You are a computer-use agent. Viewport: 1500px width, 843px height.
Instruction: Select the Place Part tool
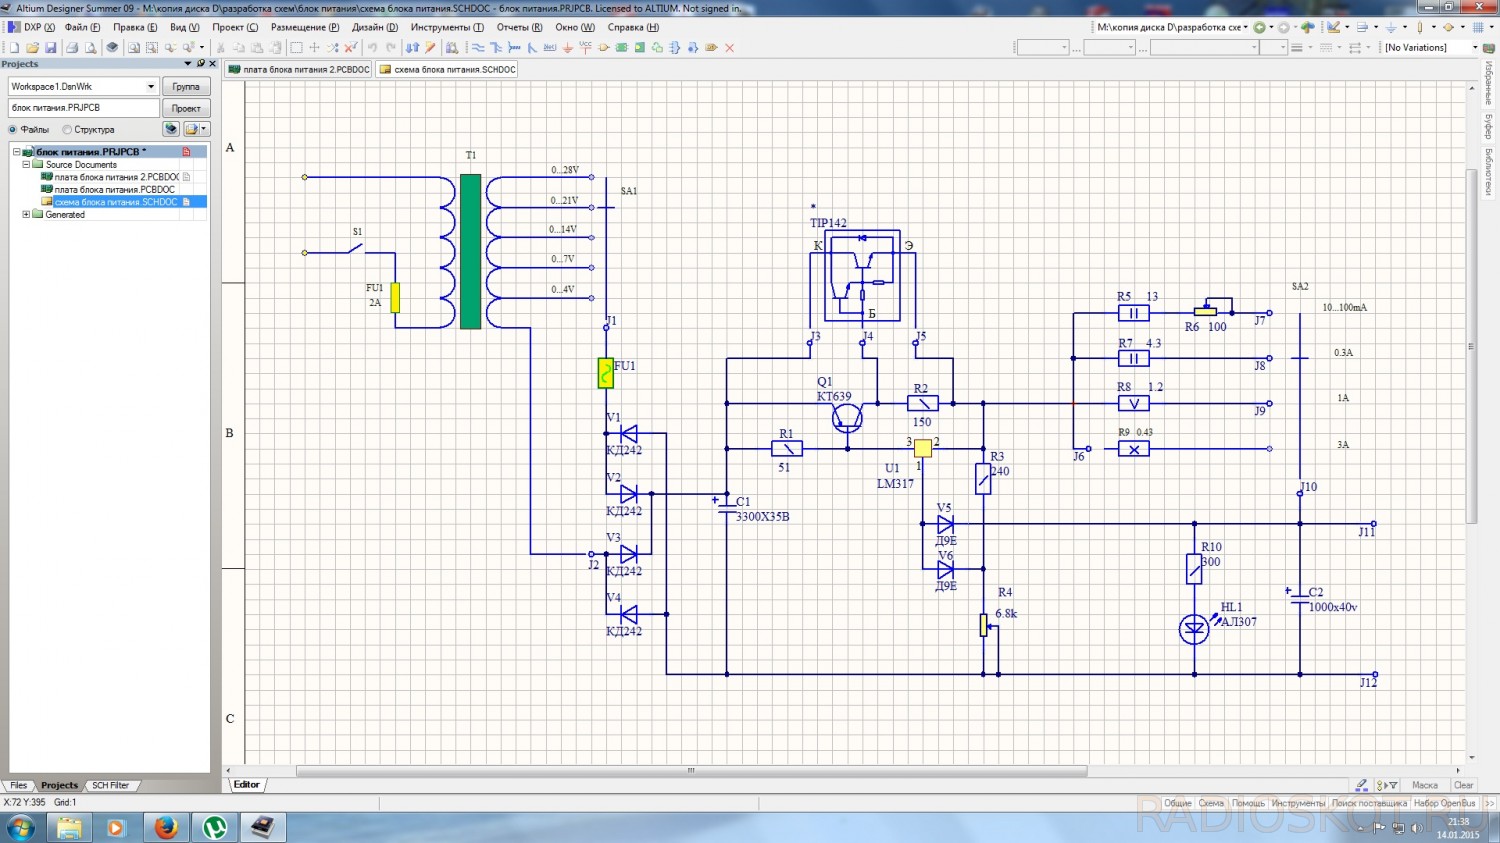click(603, 47)
